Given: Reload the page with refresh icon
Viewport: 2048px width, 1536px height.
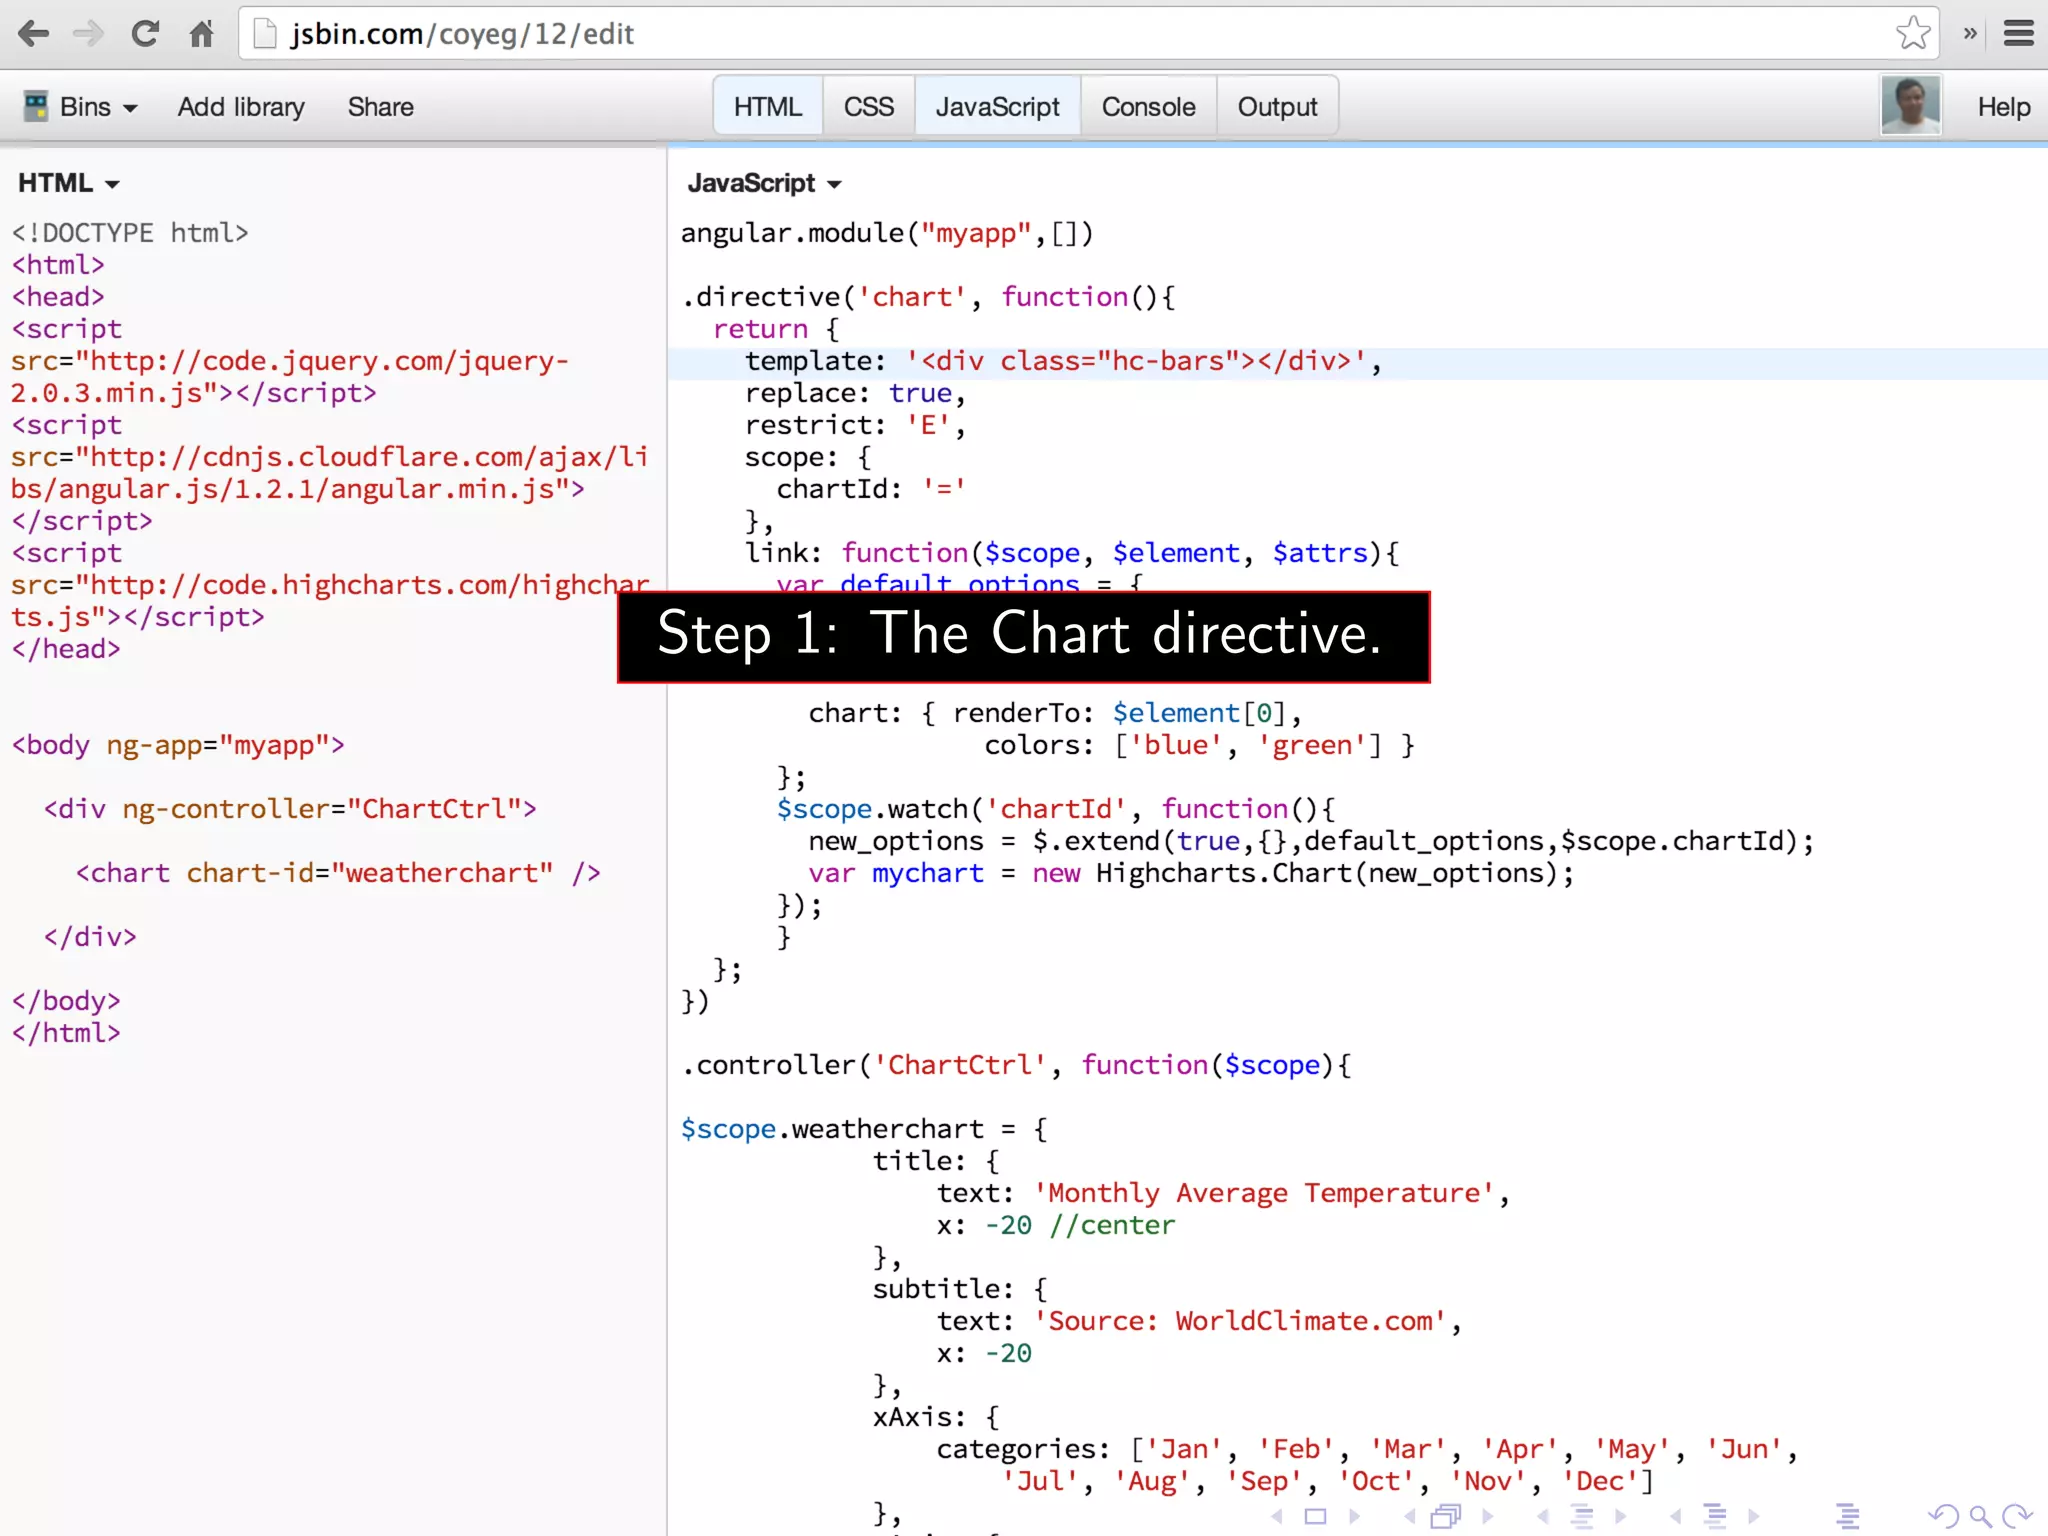Looking at the screenshot, I should pos(146,34).
